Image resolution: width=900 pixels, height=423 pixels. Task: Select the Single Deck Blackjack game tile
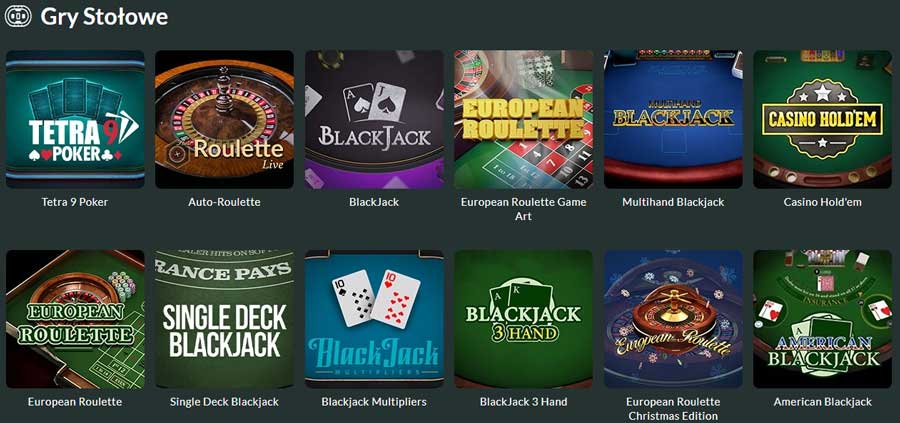pos(224,319)
